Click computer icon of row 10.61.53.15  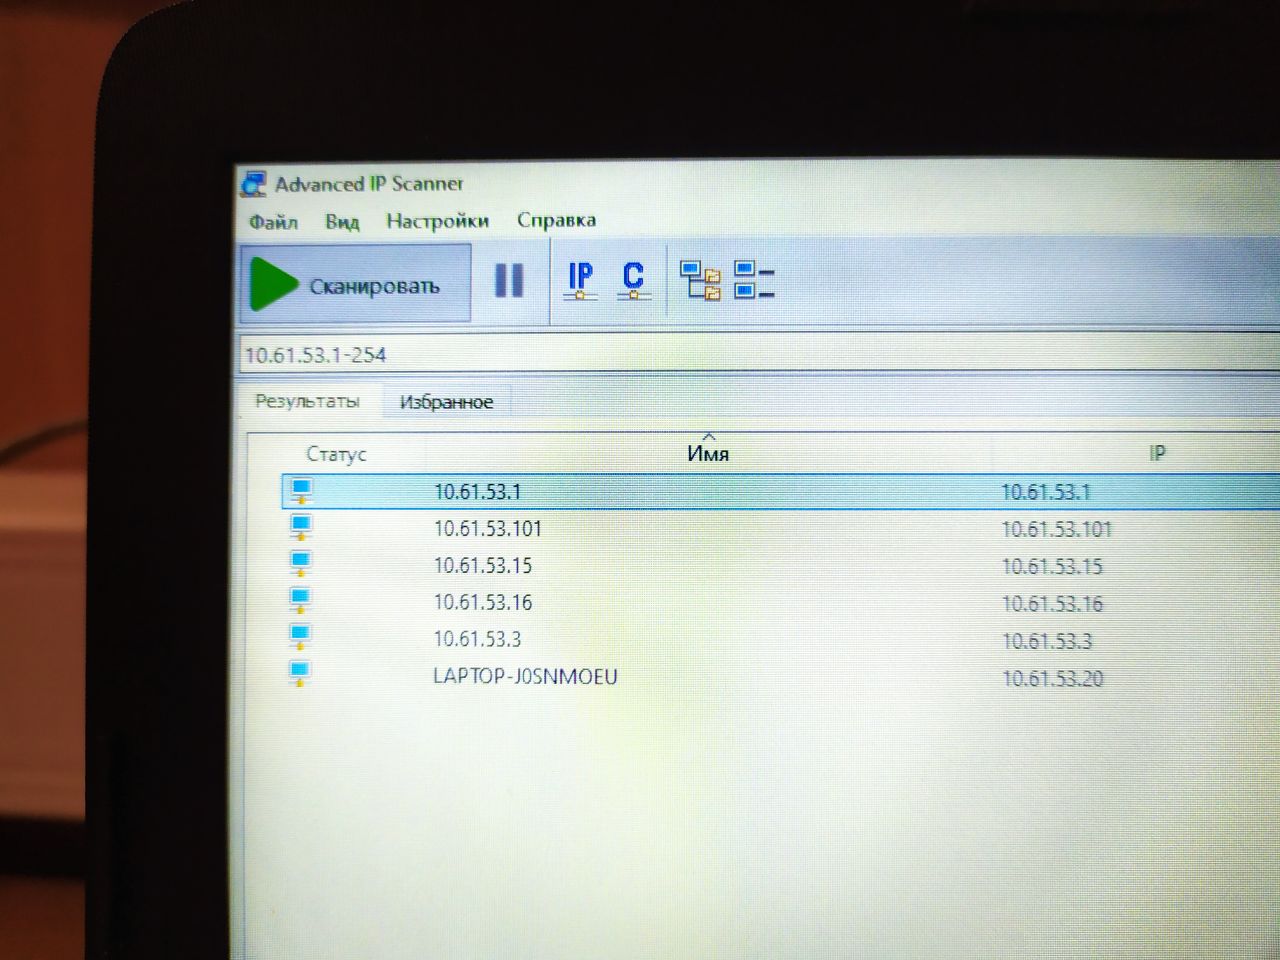(300, 563)
